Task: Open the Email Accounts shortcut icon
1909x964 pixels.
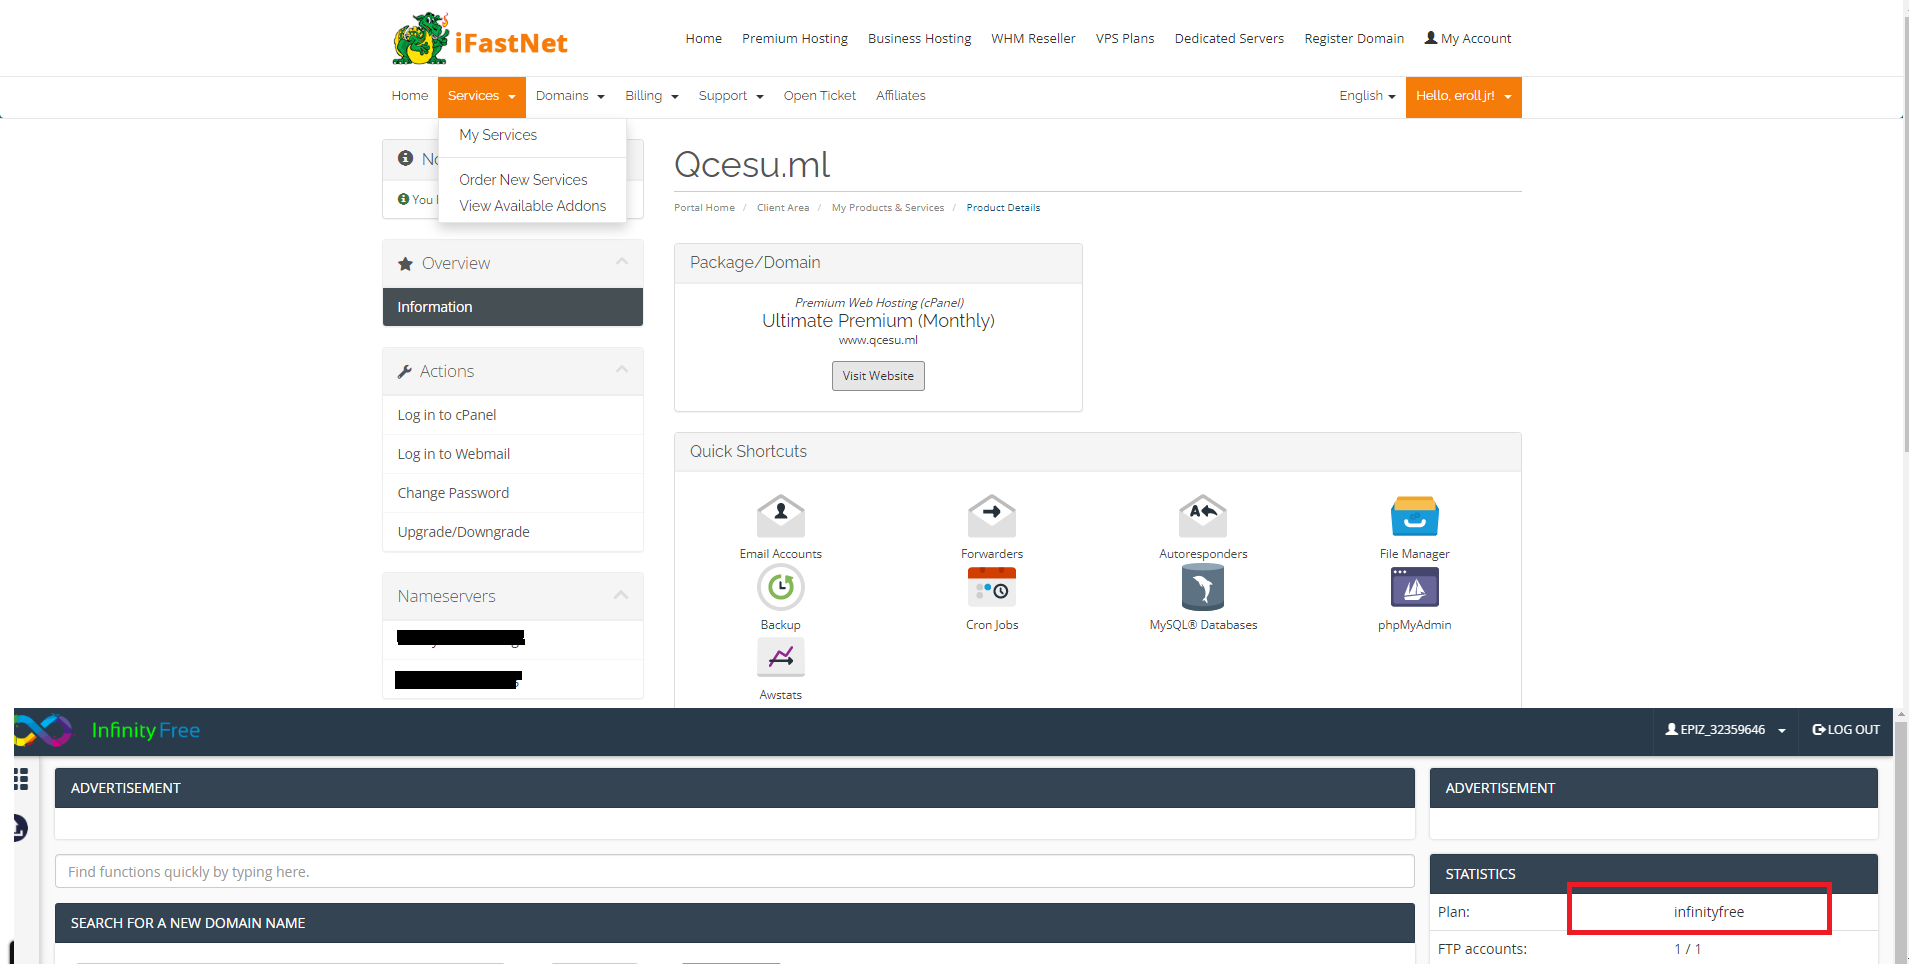Action: pos(781,517)
